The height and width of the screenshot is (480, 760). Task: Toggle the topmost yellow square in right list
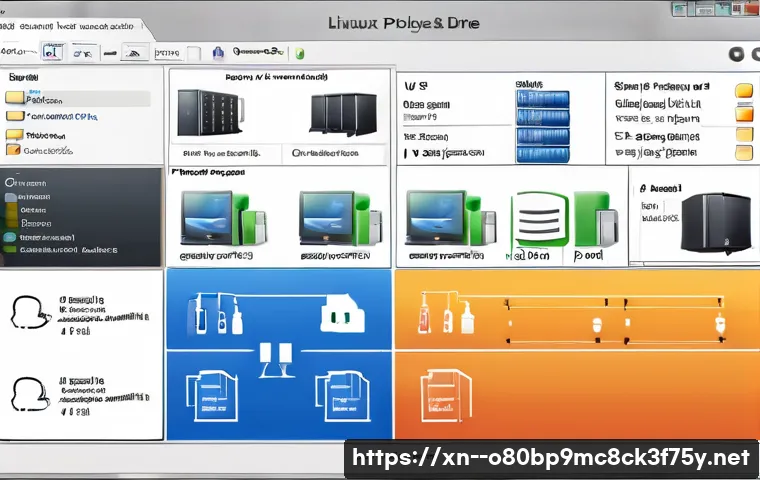click(x=745, y=91)
